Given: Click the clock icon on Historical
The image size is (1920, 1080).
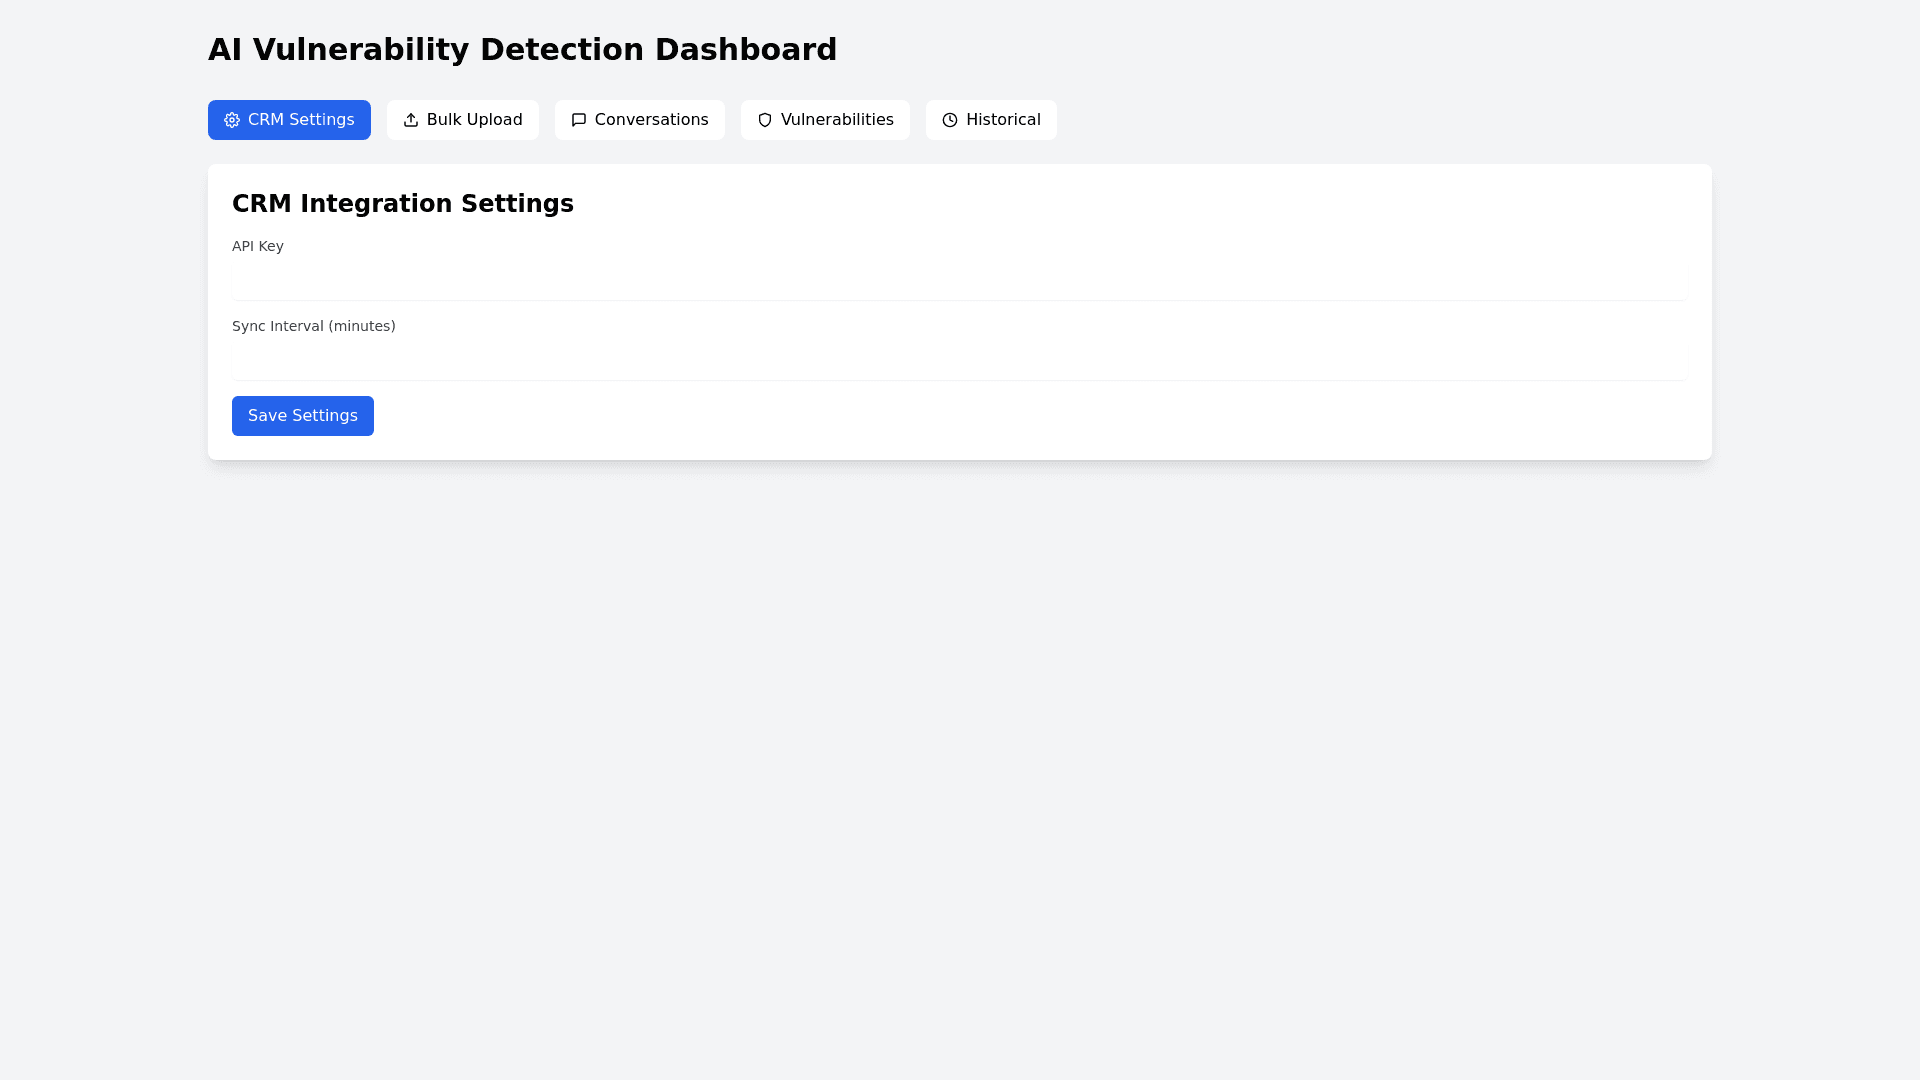Looking at the screenshot, I should click(950, 120).
